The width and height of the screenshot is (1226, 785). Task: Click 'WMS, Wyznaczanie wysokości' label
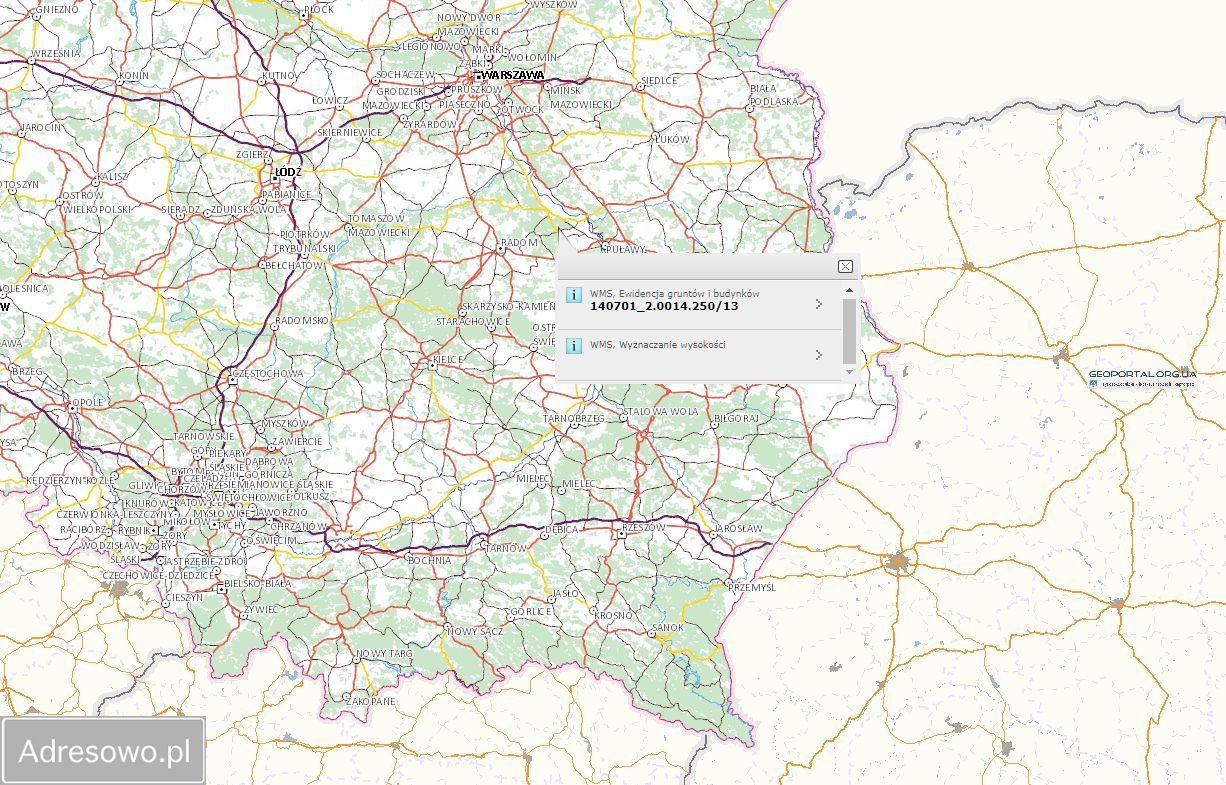point(658,344)
